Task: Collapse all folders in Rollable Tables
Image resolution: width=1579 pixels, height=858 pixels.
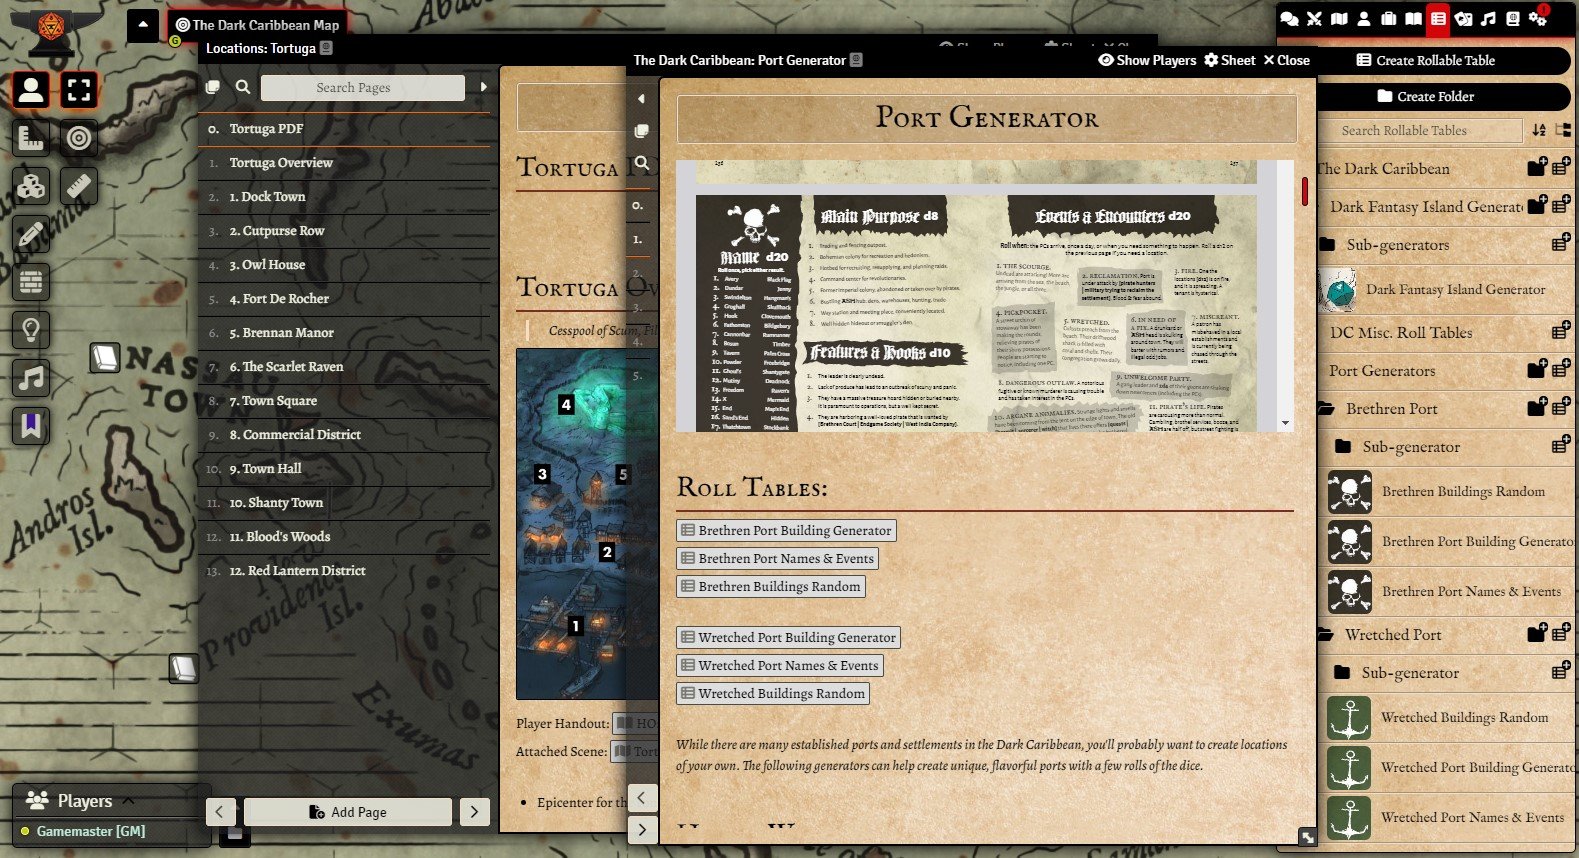Action: pyautogui.click(x=1561, y=131)
